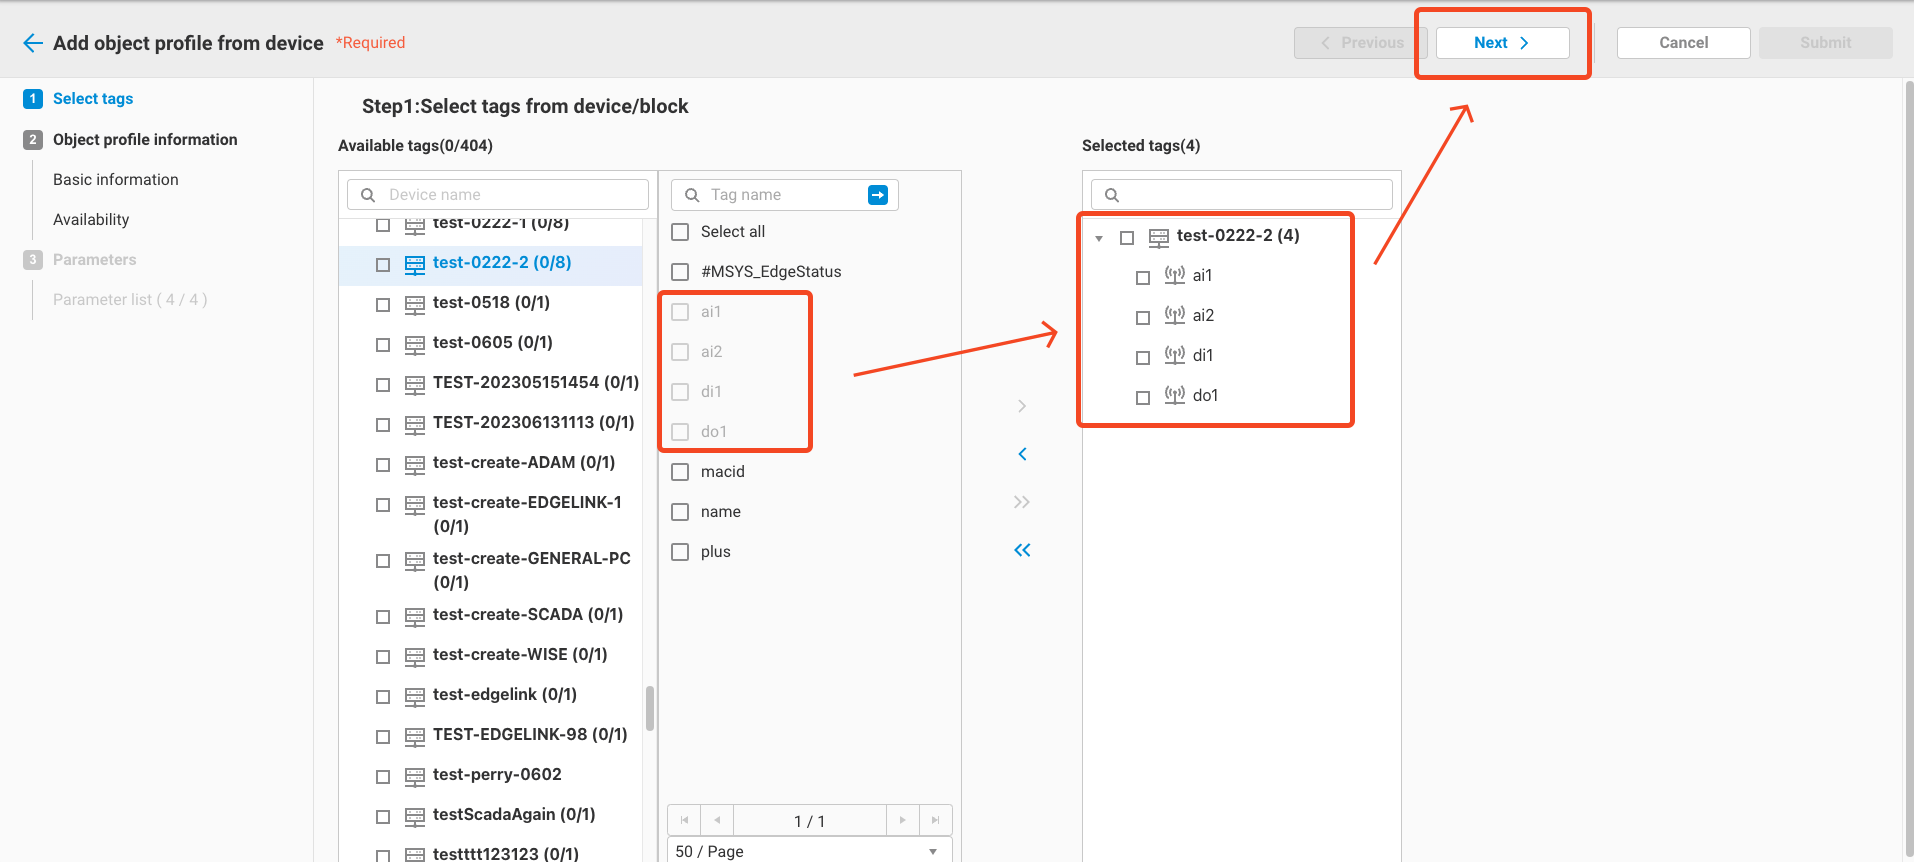This screenshot has height=862, width=1914.
Task: Tick the macid tag checkbox
Action: [681, 472]
